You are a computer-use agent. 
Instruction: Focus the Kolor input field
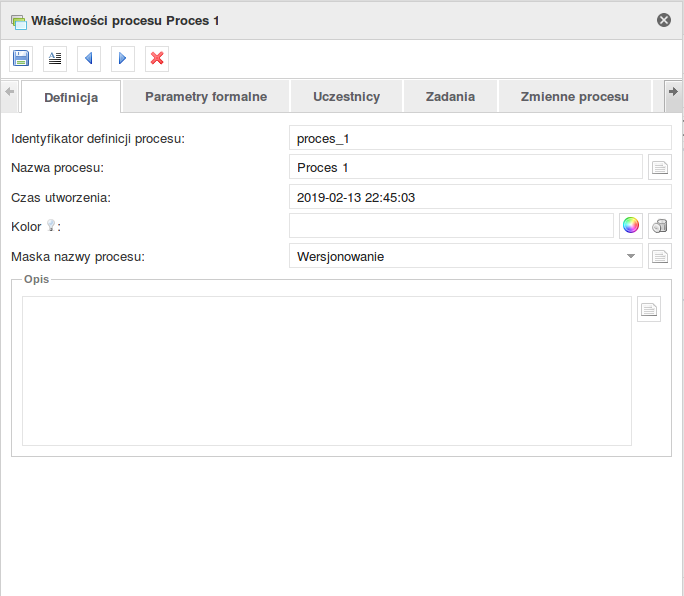(451, 226)
